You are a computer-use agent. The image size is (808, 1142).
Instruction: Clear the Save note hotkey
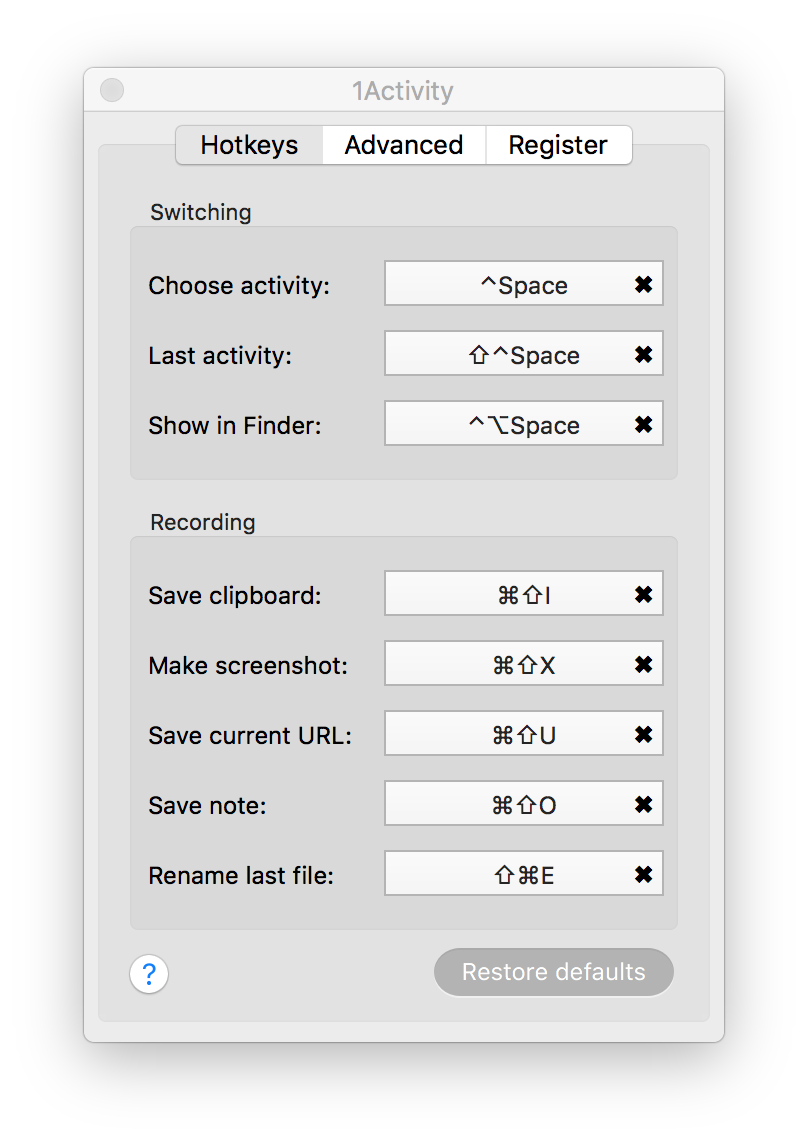643,805
